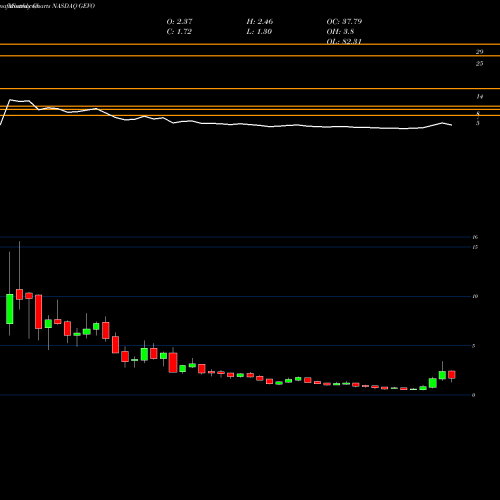Click the upper axis label 29
The height and width of the screenshot is (500, 500).
(479, 52)
